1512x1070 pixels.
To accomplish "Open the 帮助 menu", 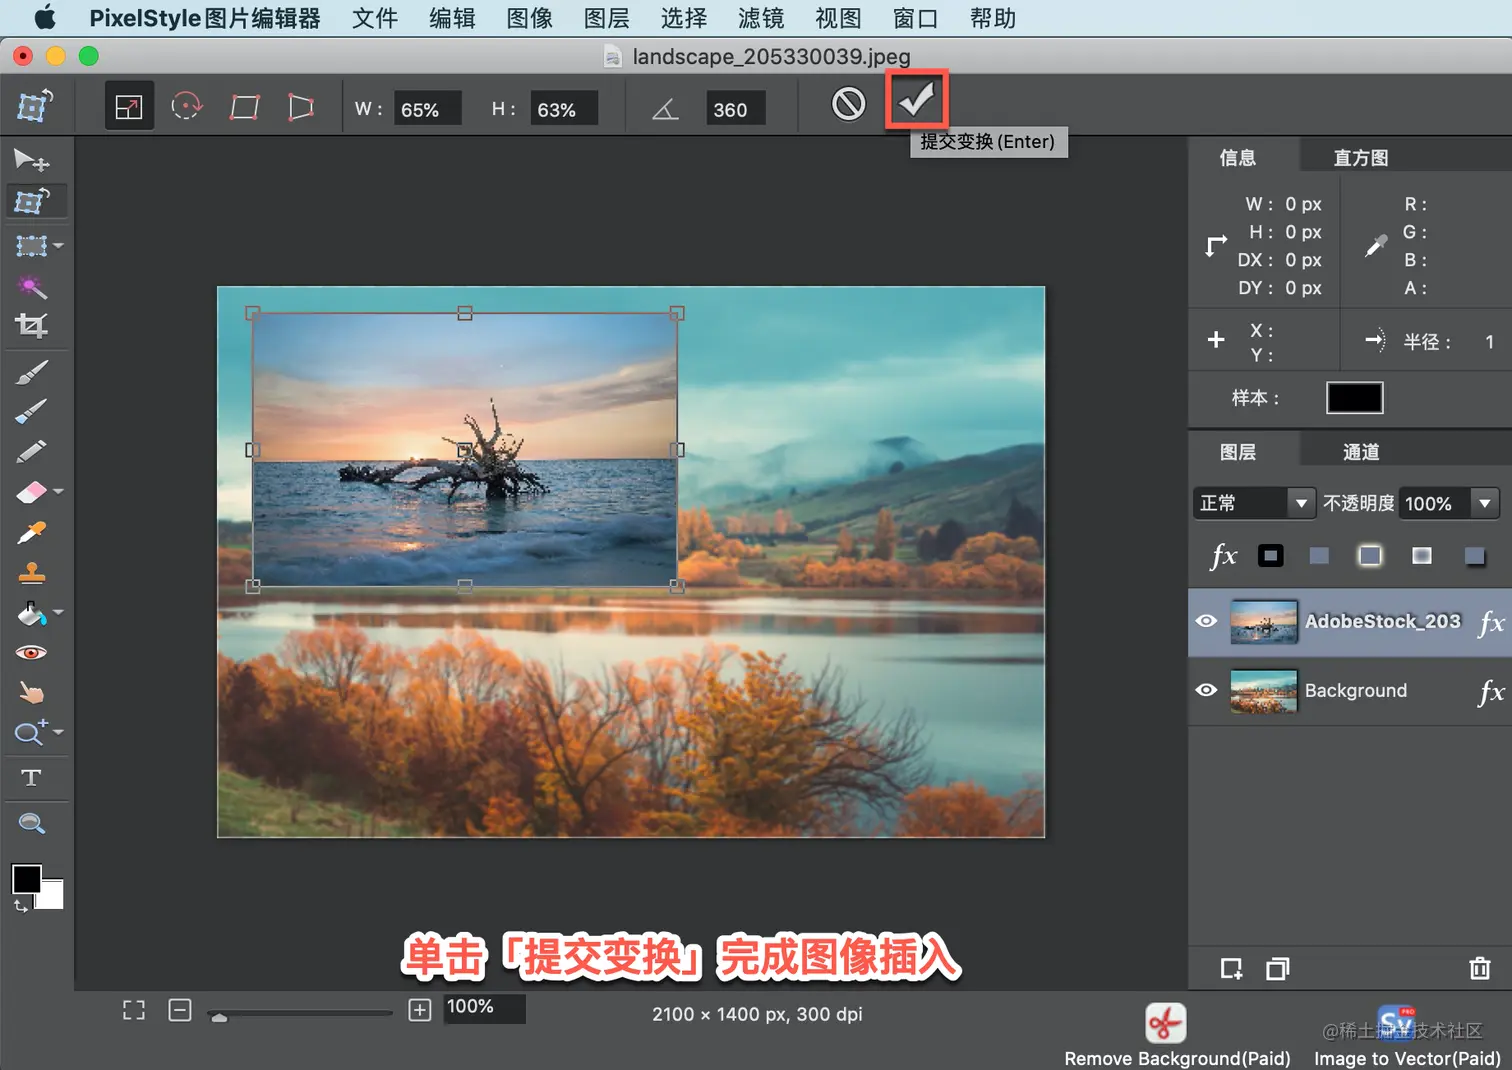I will [992, 18].
